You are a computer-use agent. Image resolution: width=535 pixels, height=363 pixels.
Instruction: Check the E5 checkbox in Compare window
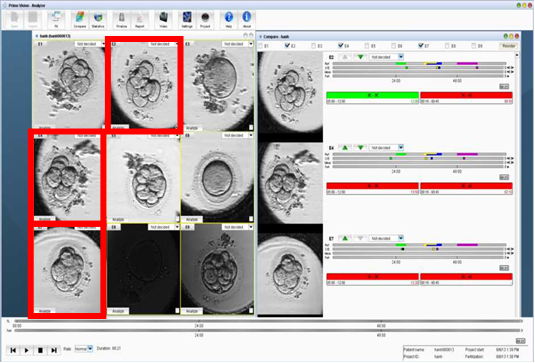coord(367,46)
